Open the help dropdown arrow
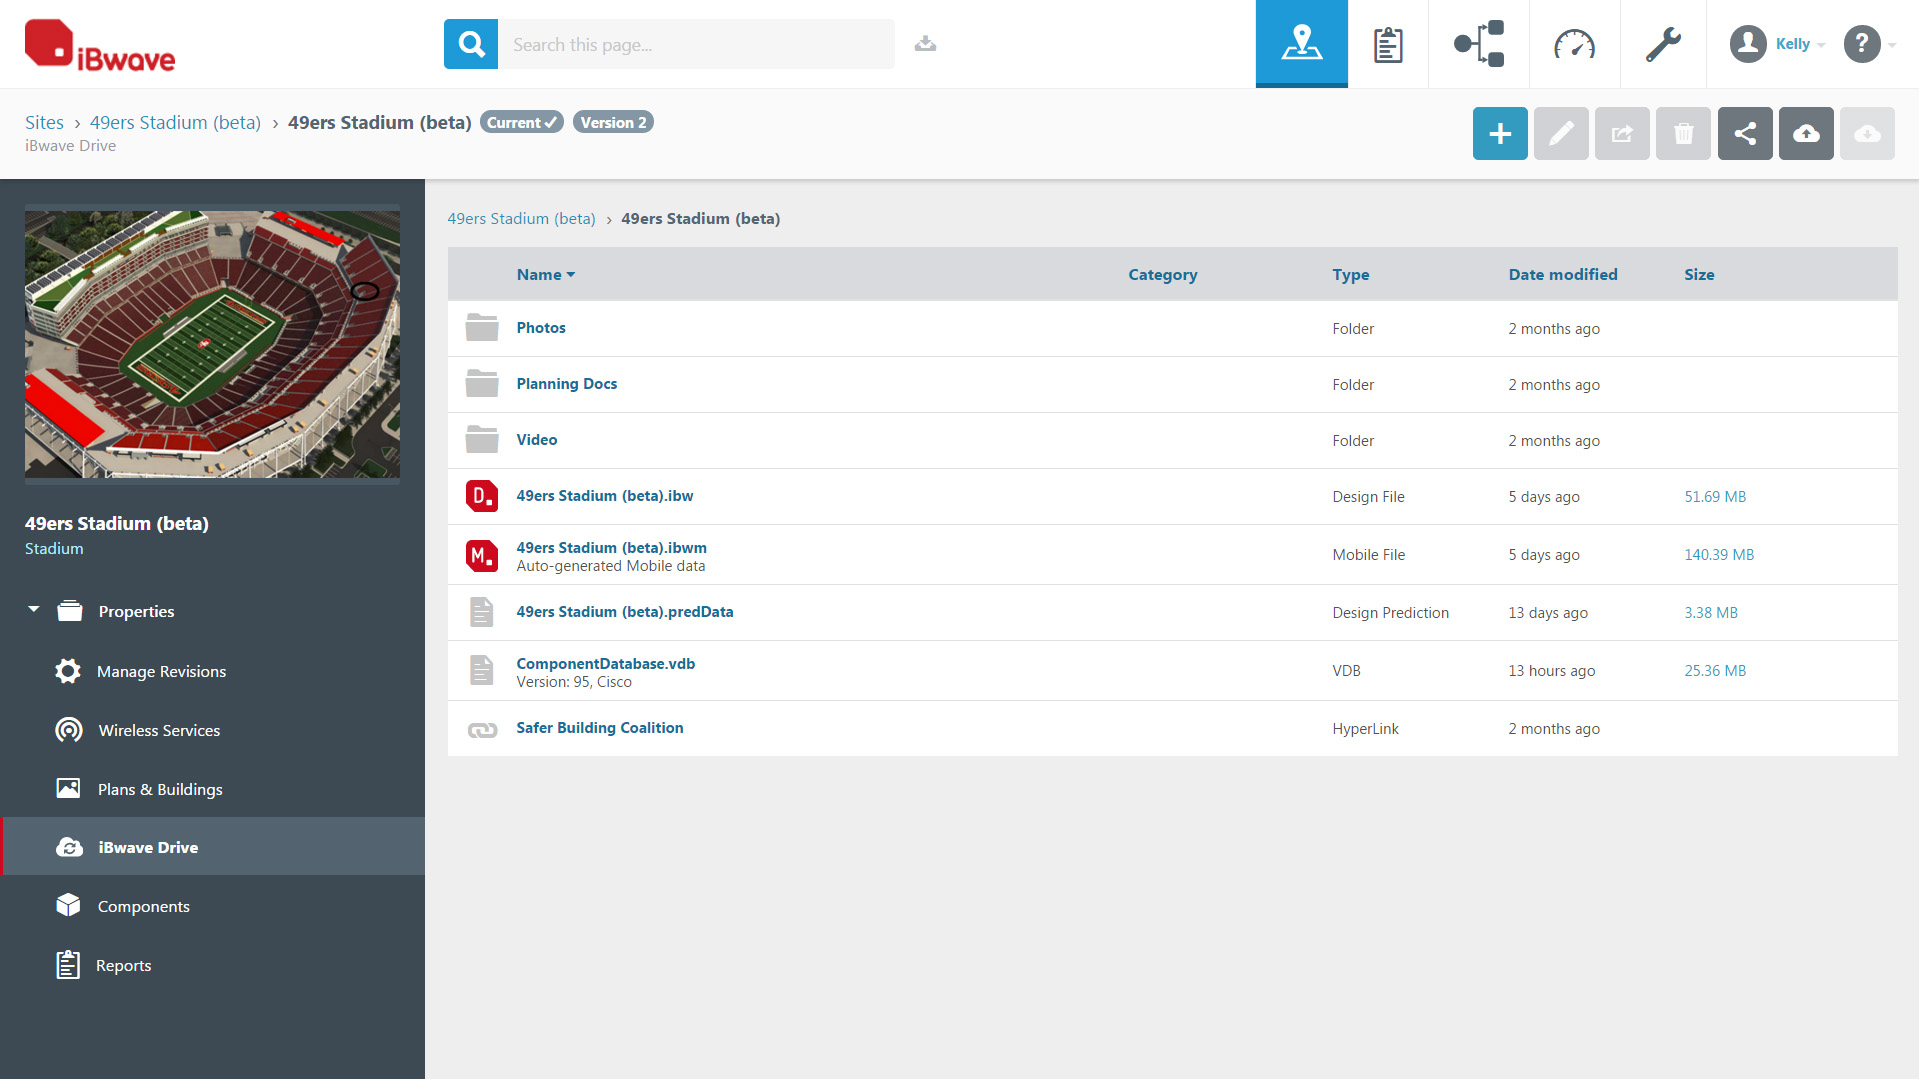Image resolution: width=1919 pixels, height=1079 pixels. click(x=1892, y=45)
